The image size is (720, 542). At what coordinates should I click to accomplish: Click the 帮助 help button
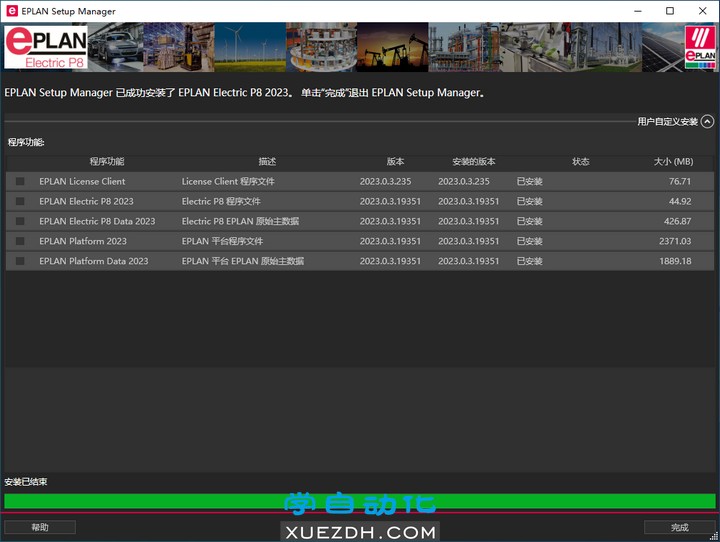click(x=40, y=527)
